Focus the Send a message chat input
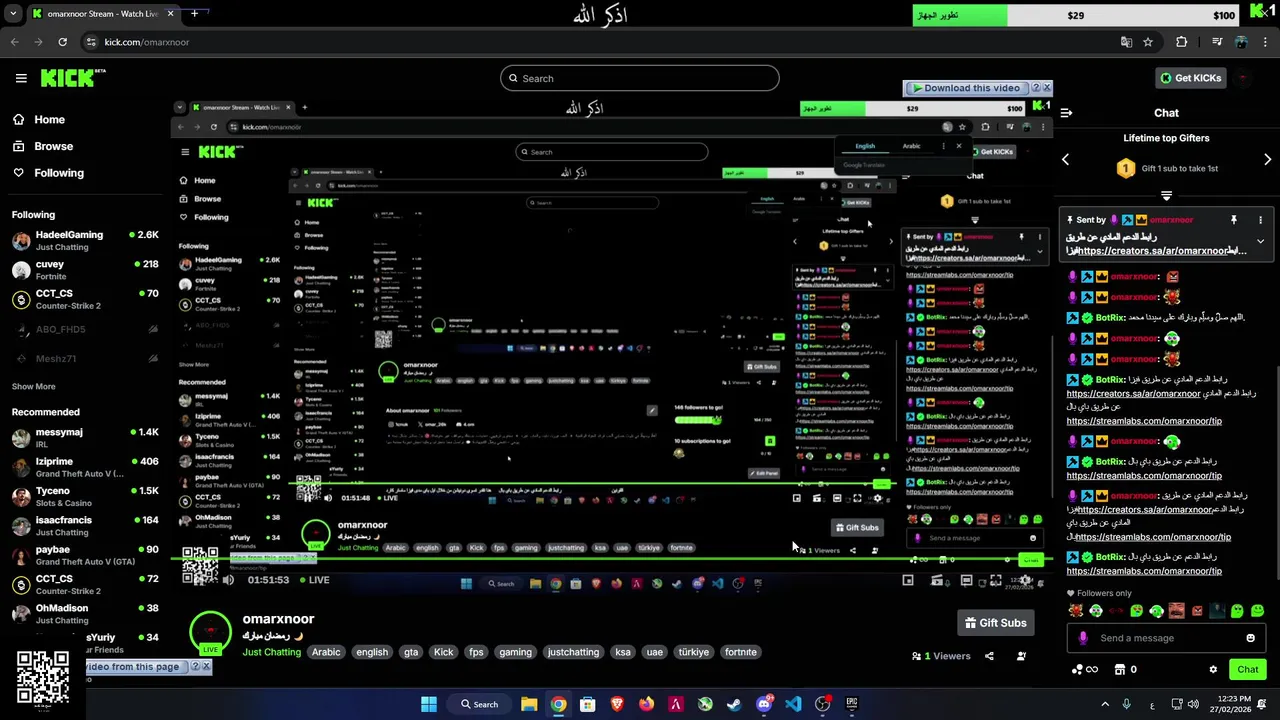 (1166, 638)
